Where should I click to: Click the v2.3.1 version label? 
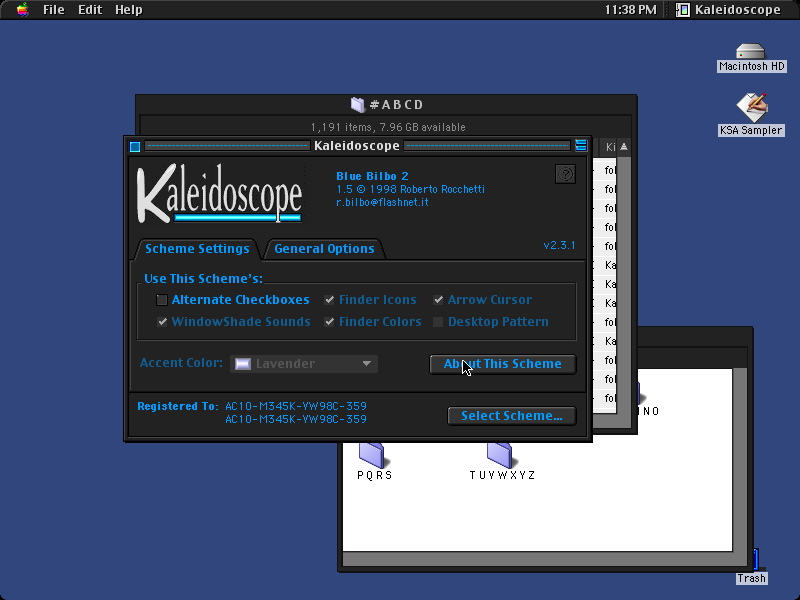(x=559, y=245)
